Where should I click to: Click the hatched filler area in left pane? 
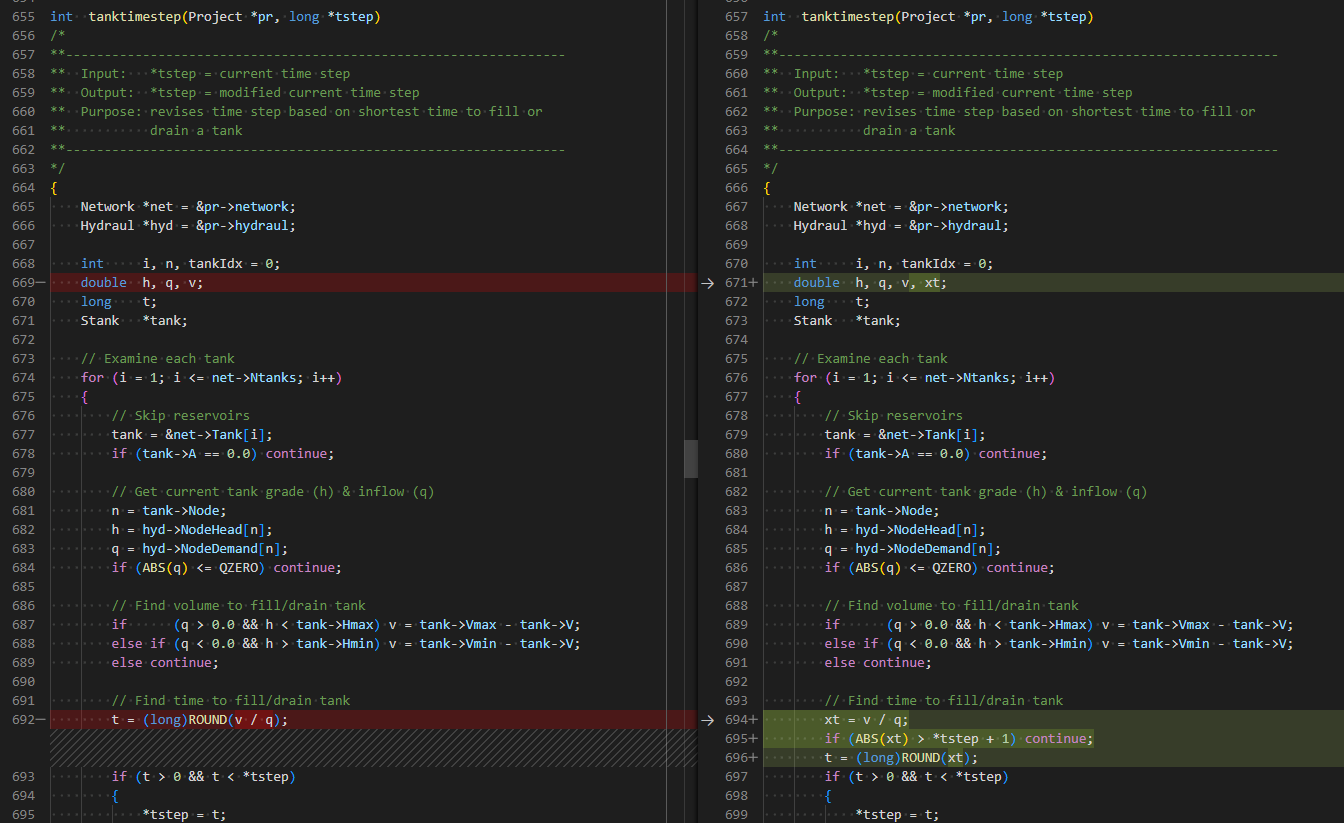pyautogui.click(x=373, y=748)
